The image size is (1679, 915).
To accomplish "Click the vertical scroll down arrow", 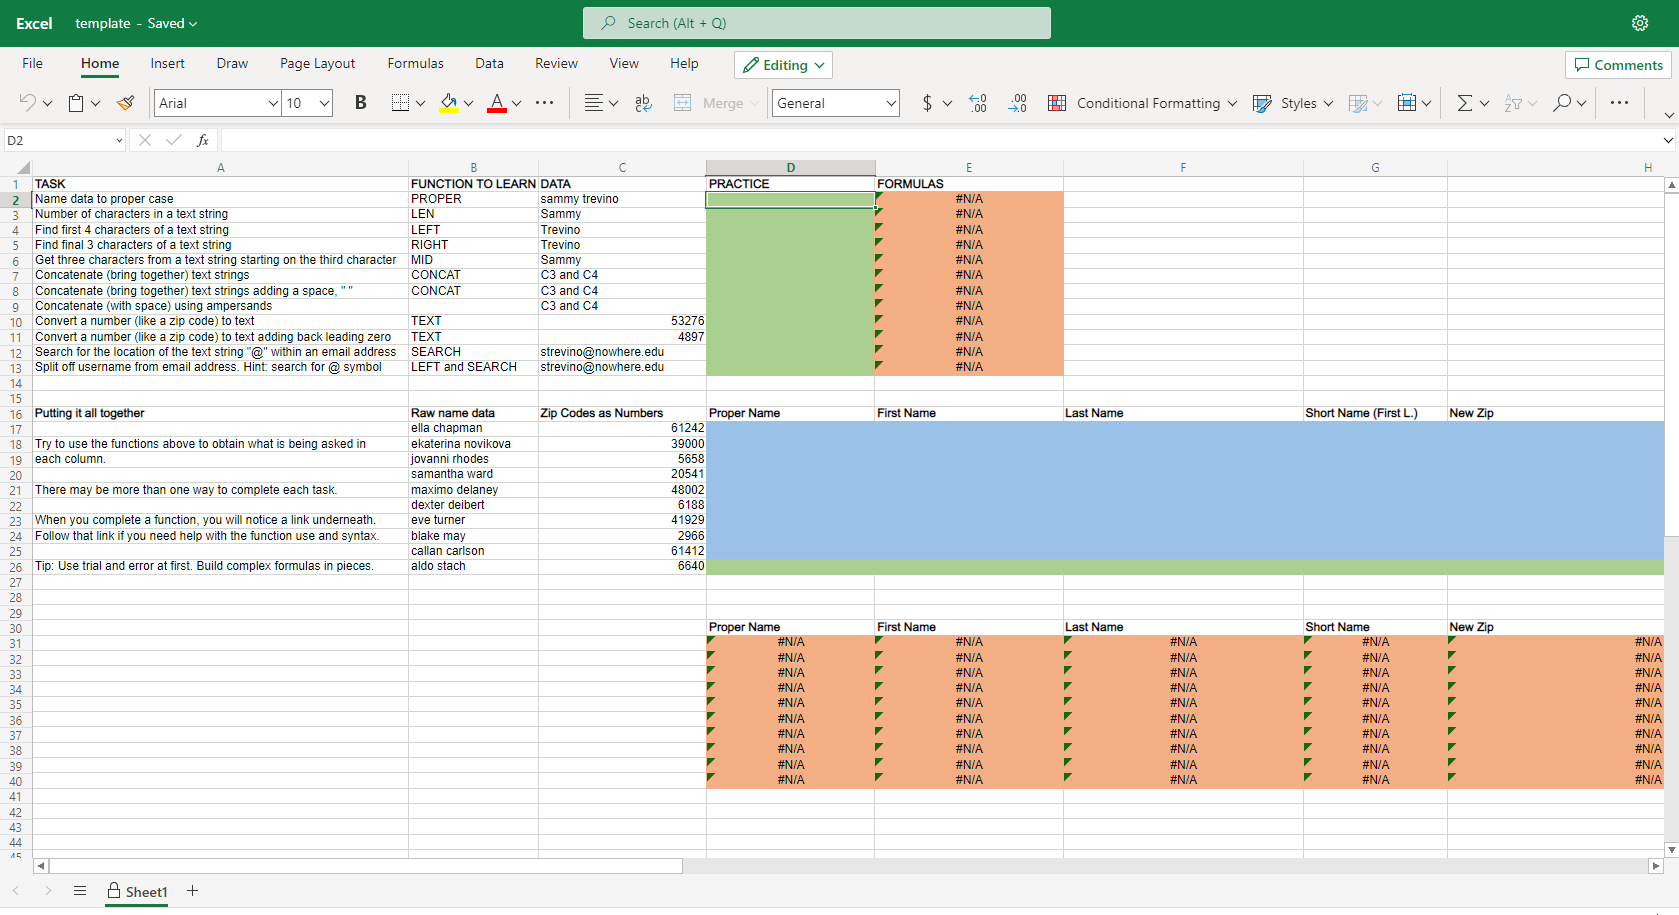I will (x=1671, y=850).
